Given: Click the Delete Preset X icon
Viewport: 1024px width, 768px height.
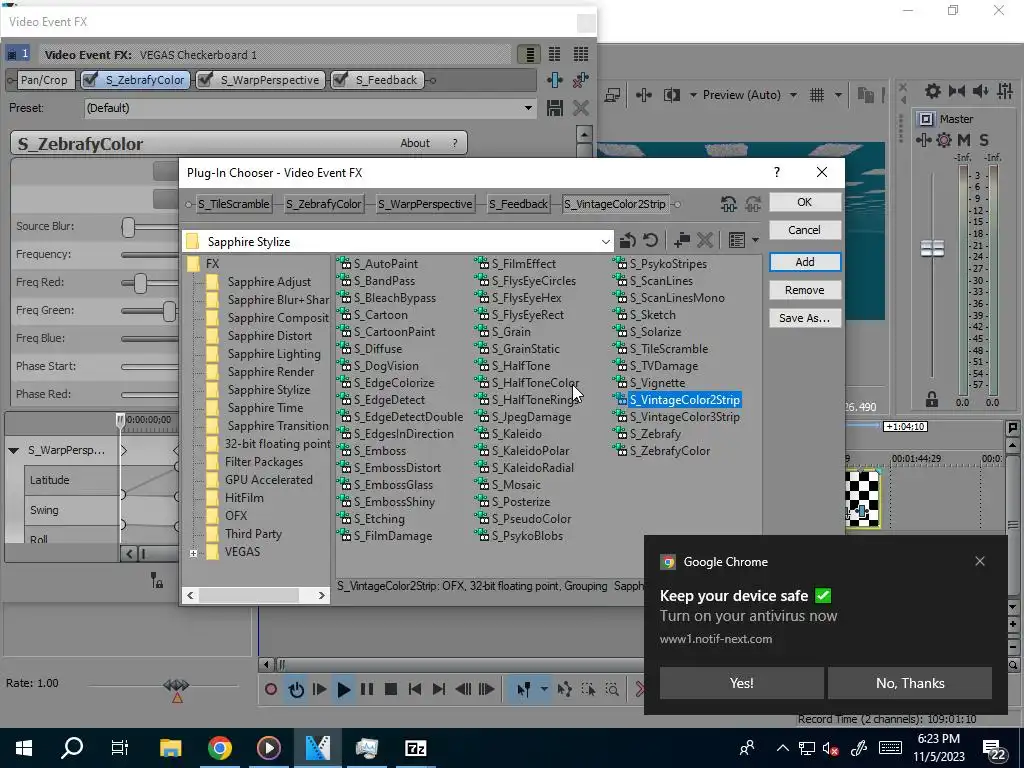Looking at the screenshot, I should coord(581,108).
